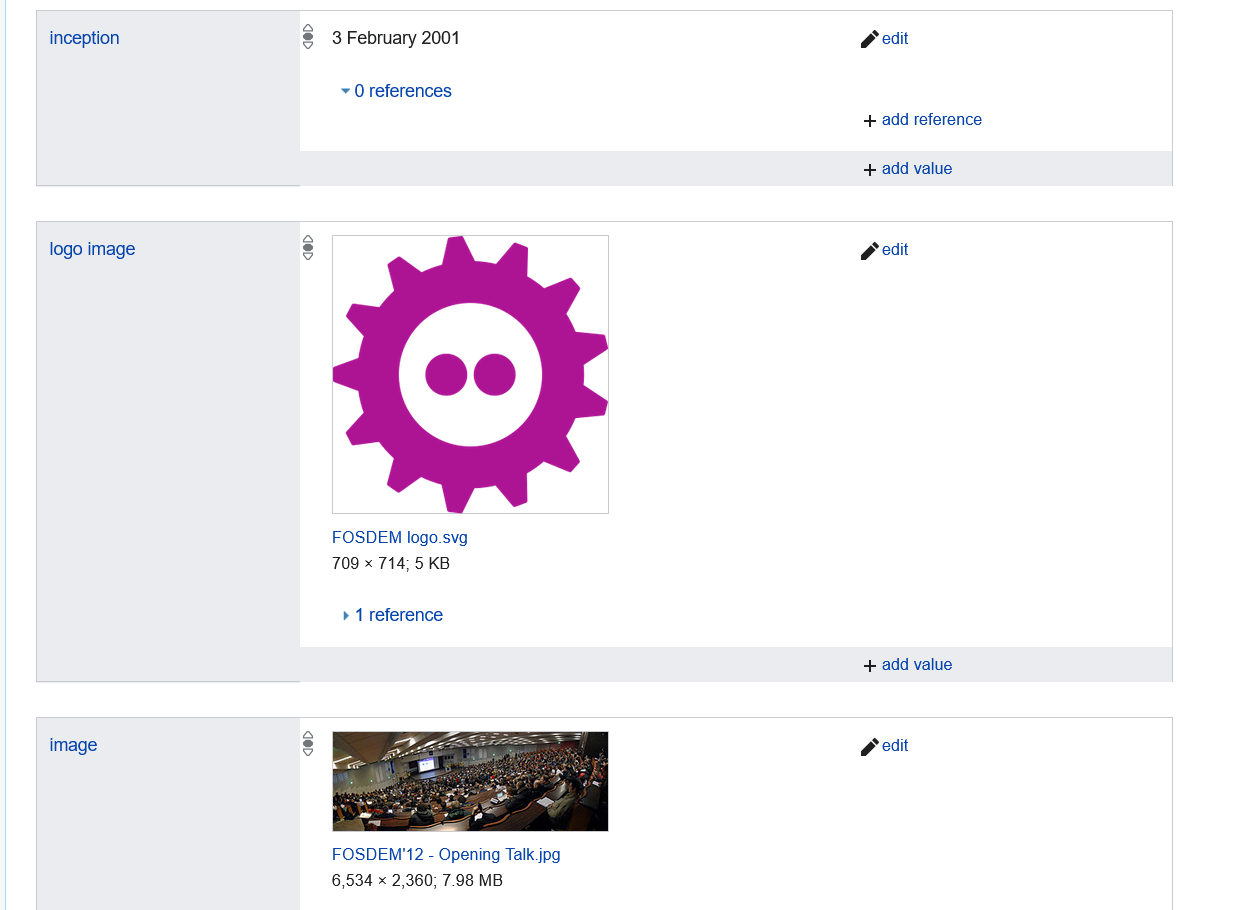
Task: Click the opening talk auditorium photo thumbnail
Action: (470, 781)
